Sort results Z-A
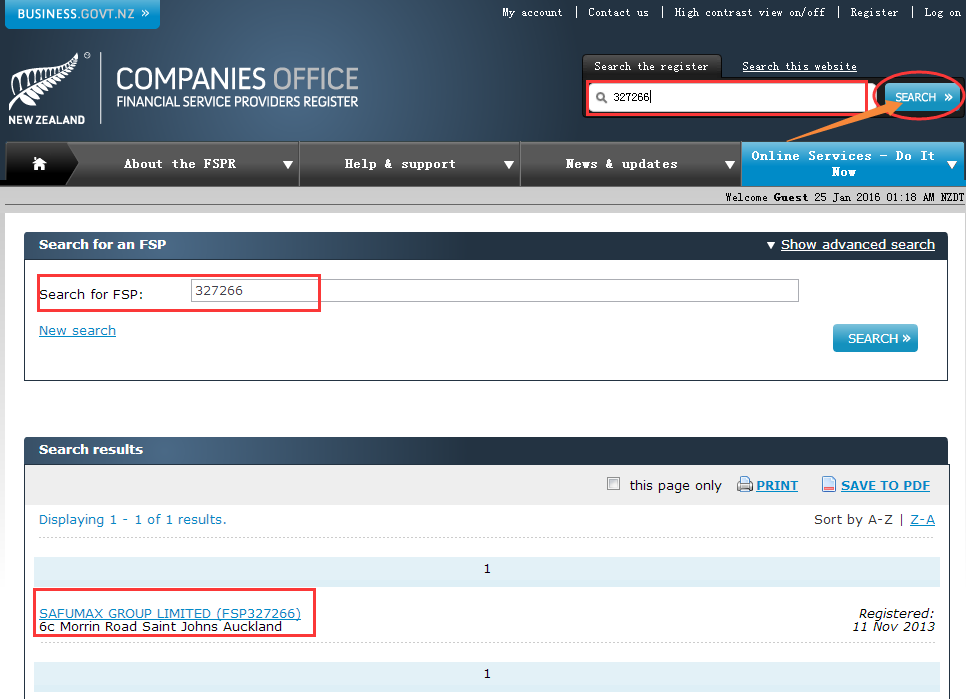Viewport: 966px width, 699px height. point(922,520)
